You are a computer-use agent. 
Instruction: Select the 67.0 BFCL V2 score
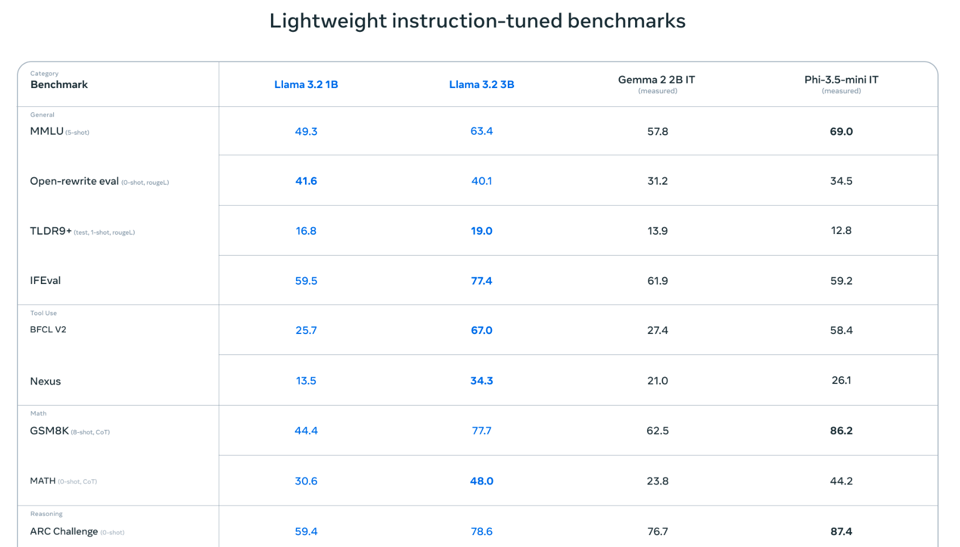tap(481, 330)
